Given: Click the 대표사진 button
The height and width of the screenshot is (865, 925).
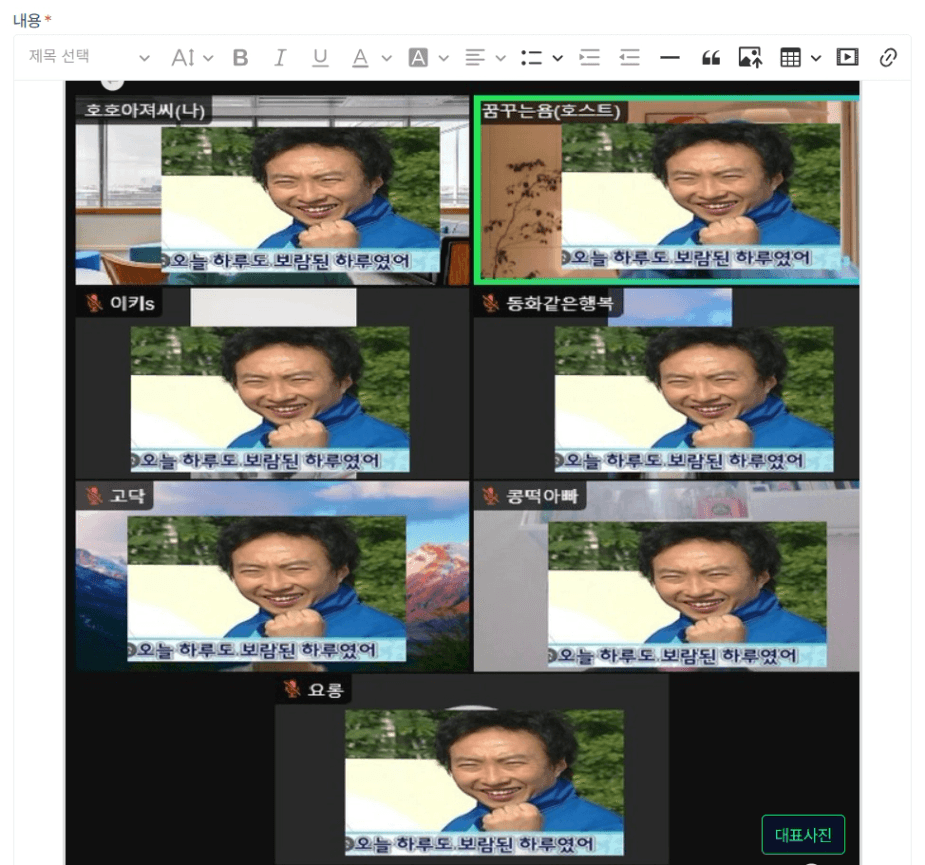Looking at the screenshot, I should [x=803, y=835].
